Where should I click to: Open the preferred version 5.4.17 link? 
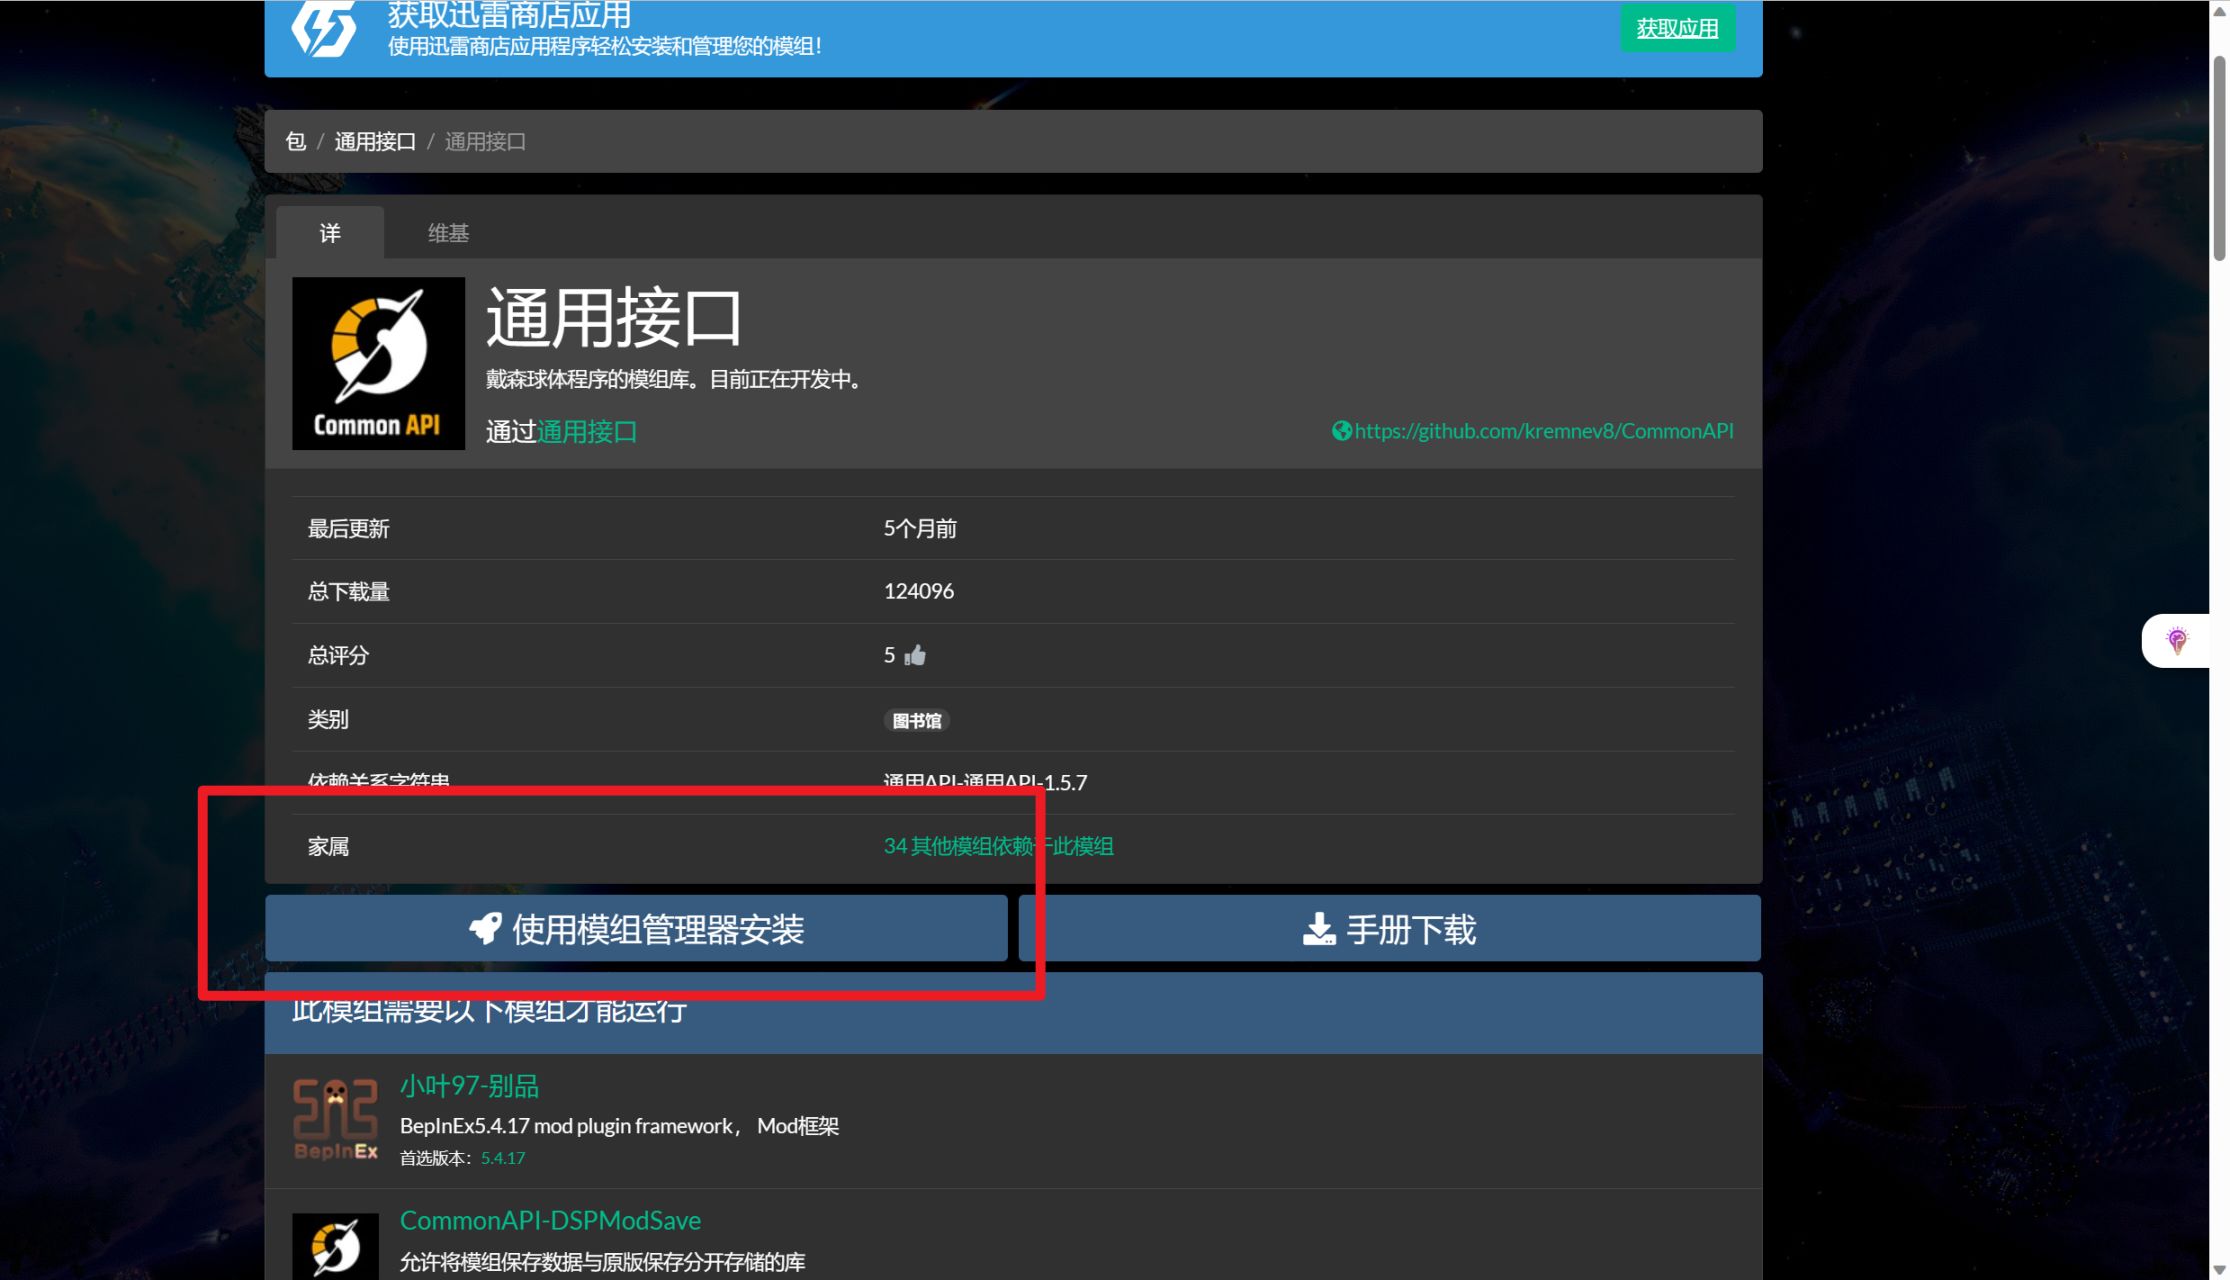click(x=503, y=1158)
